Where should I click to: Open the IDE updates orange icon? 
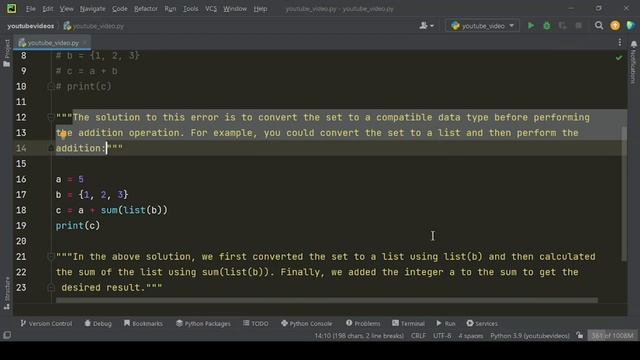[615, 26]
